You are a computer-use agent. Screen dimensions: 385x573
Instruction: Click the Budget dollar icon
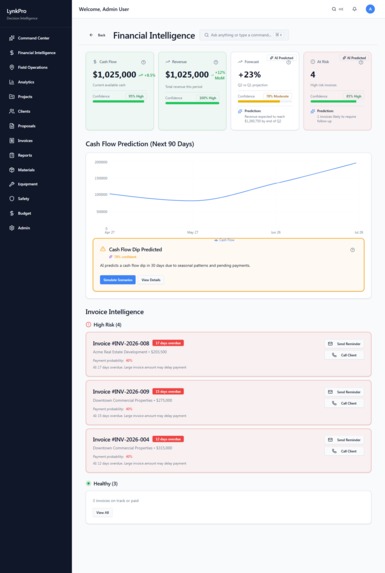[x=12, y=213]
